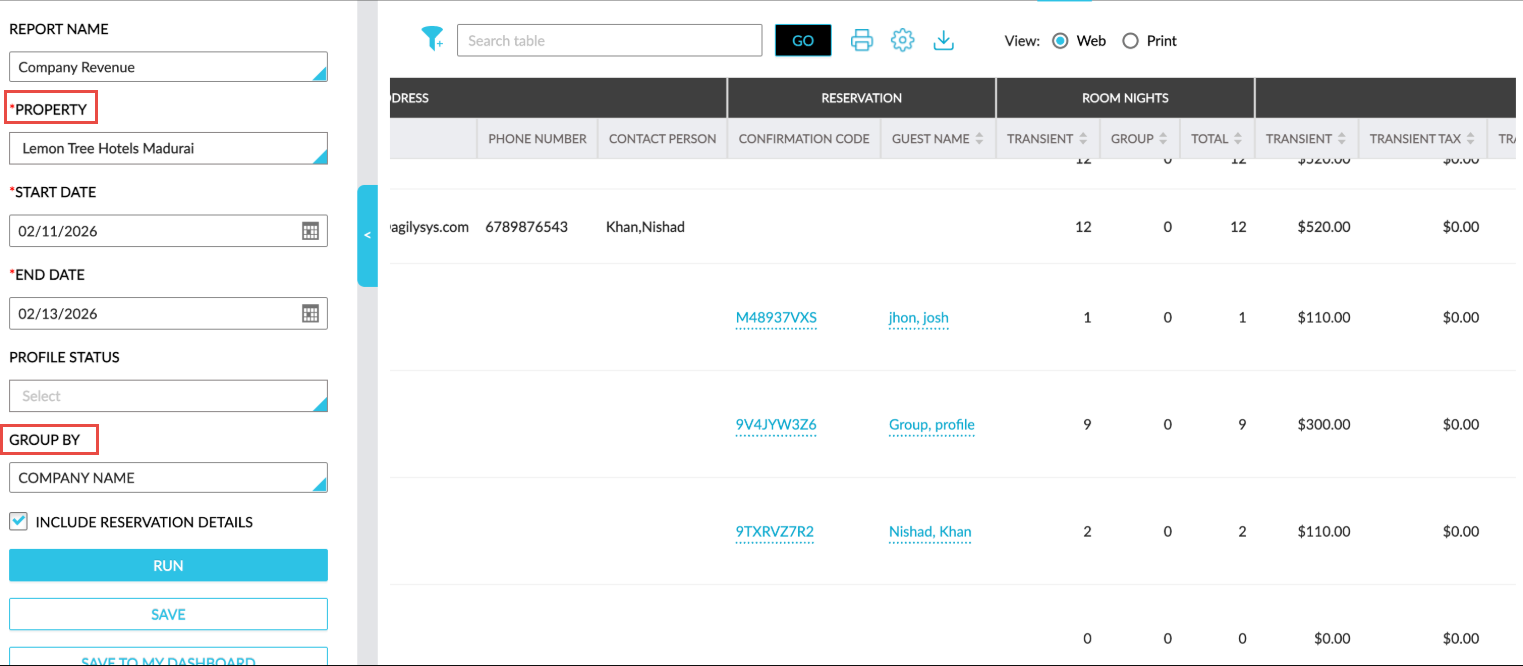Screen dimensions: 1523x666
Task: Open the Profile Status select dropdown
Action: 168,396
